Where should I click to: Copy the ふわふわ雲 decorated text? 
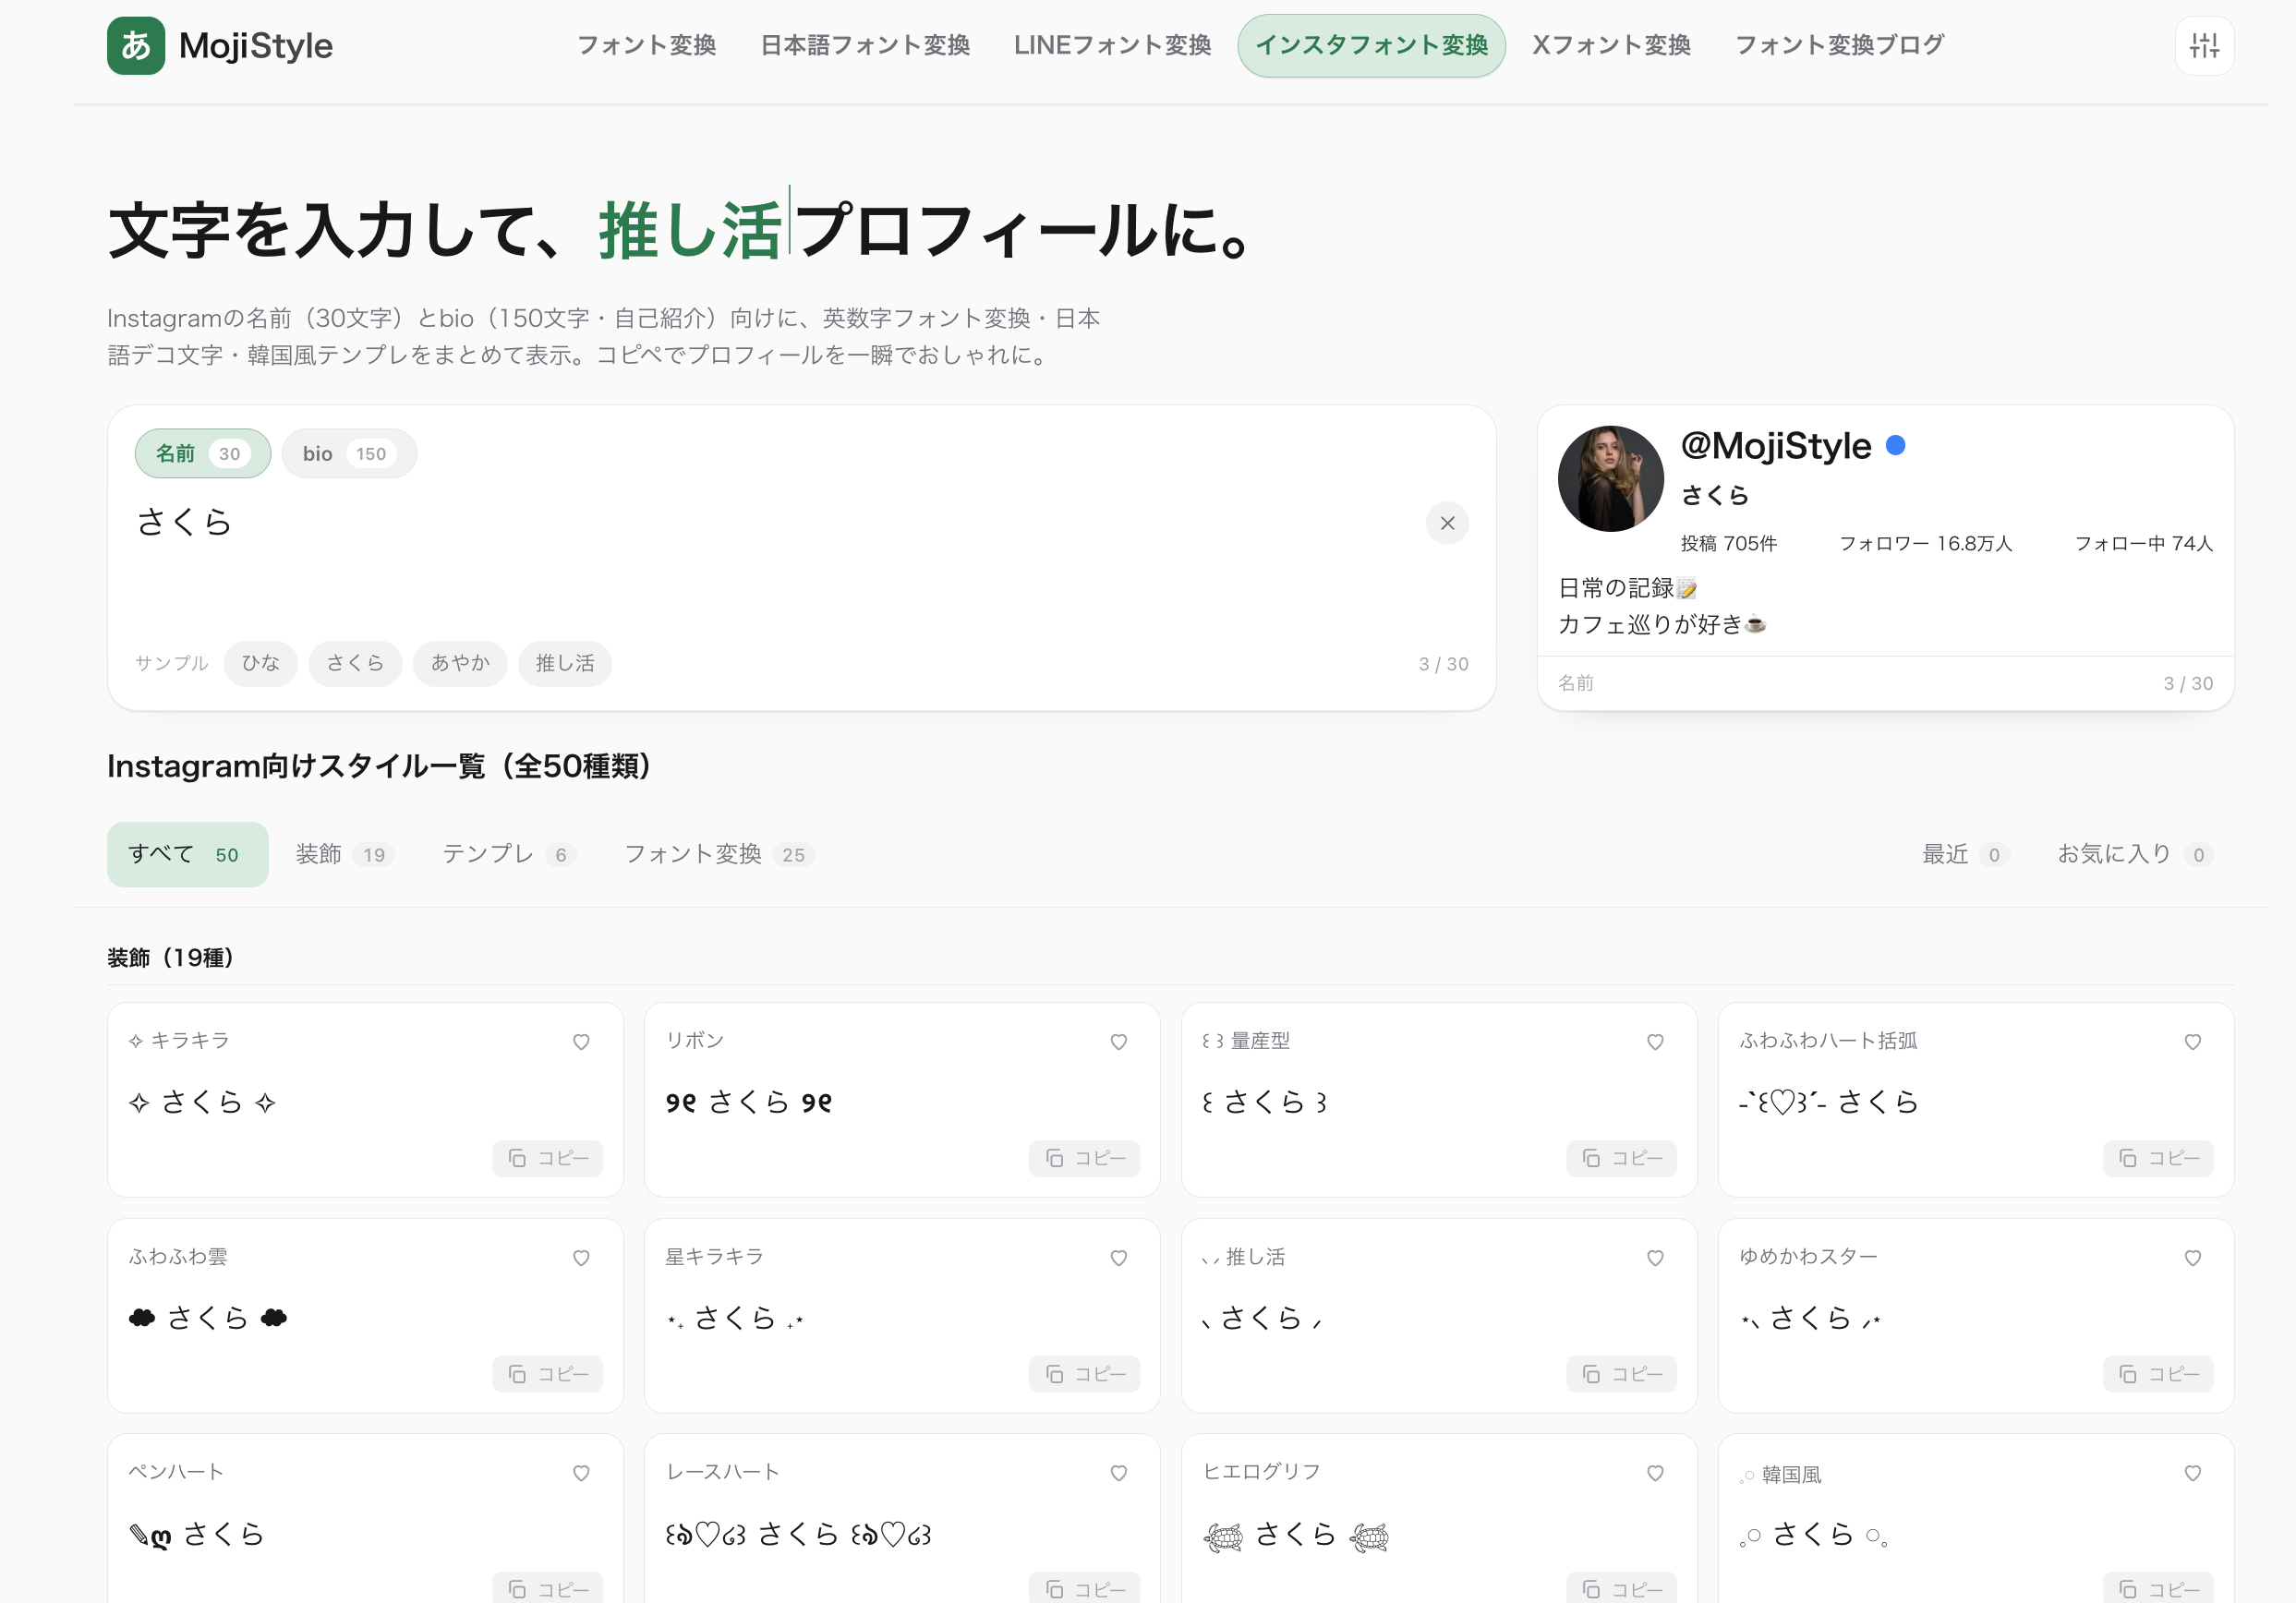547,1373
